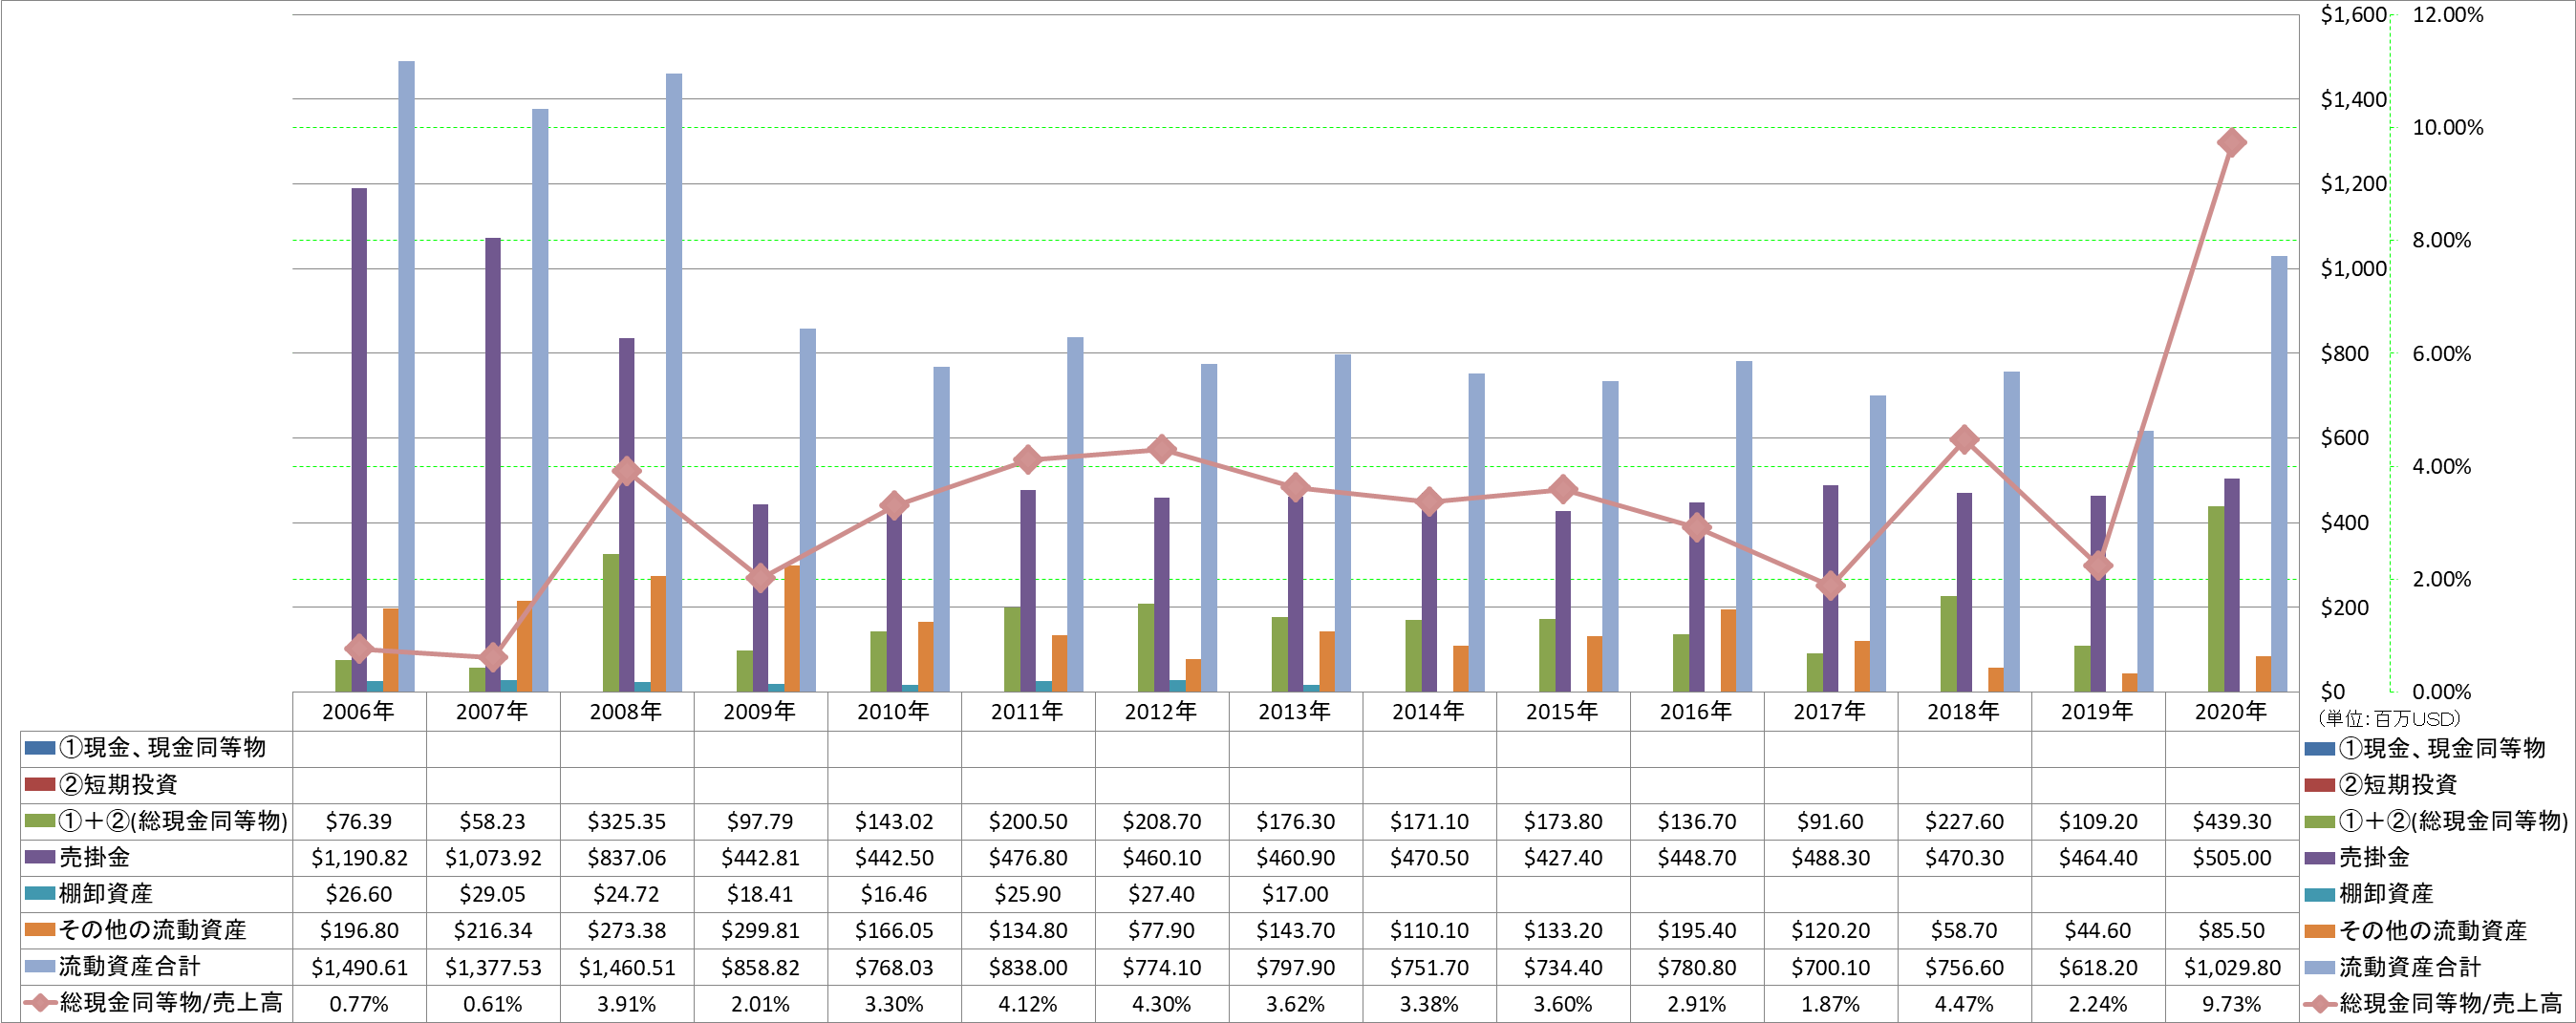Viewport: 2576px width, 1023px height.
Task: Select the 2008年 diamond marker on the ratio line
Action: click(x=626, y=471)
